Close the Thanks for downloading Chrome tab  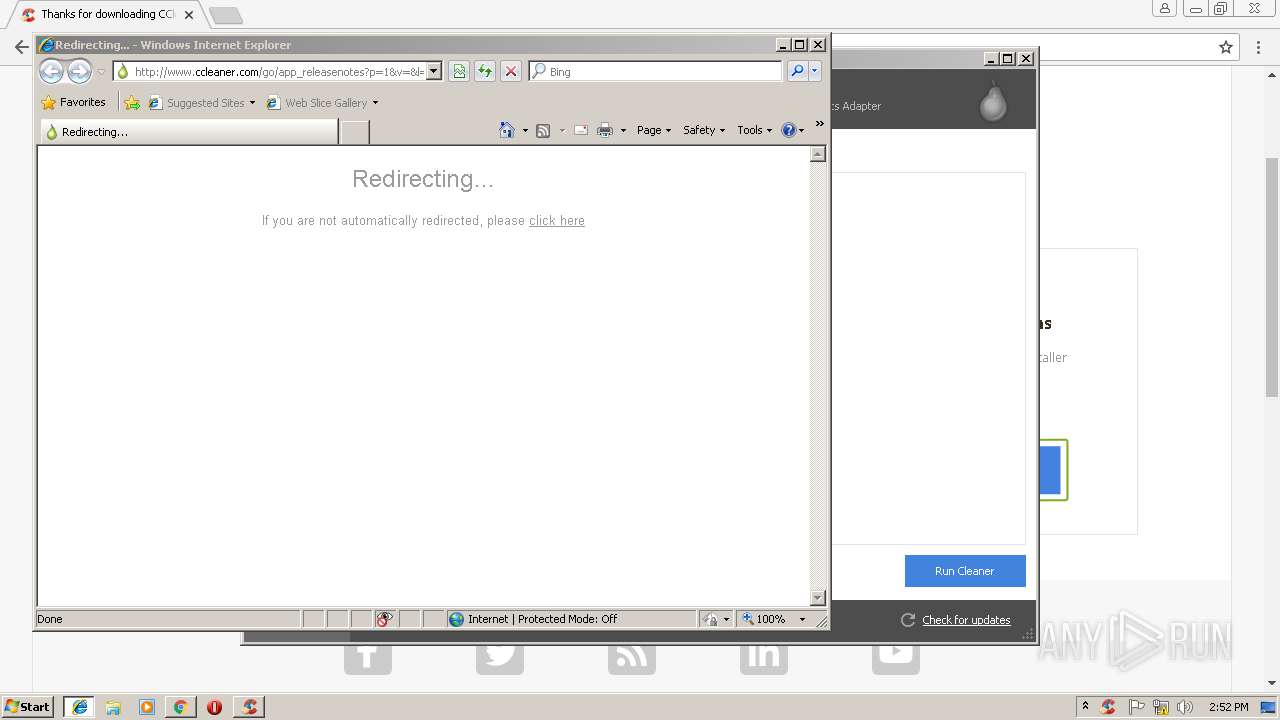tap(189, 15)
